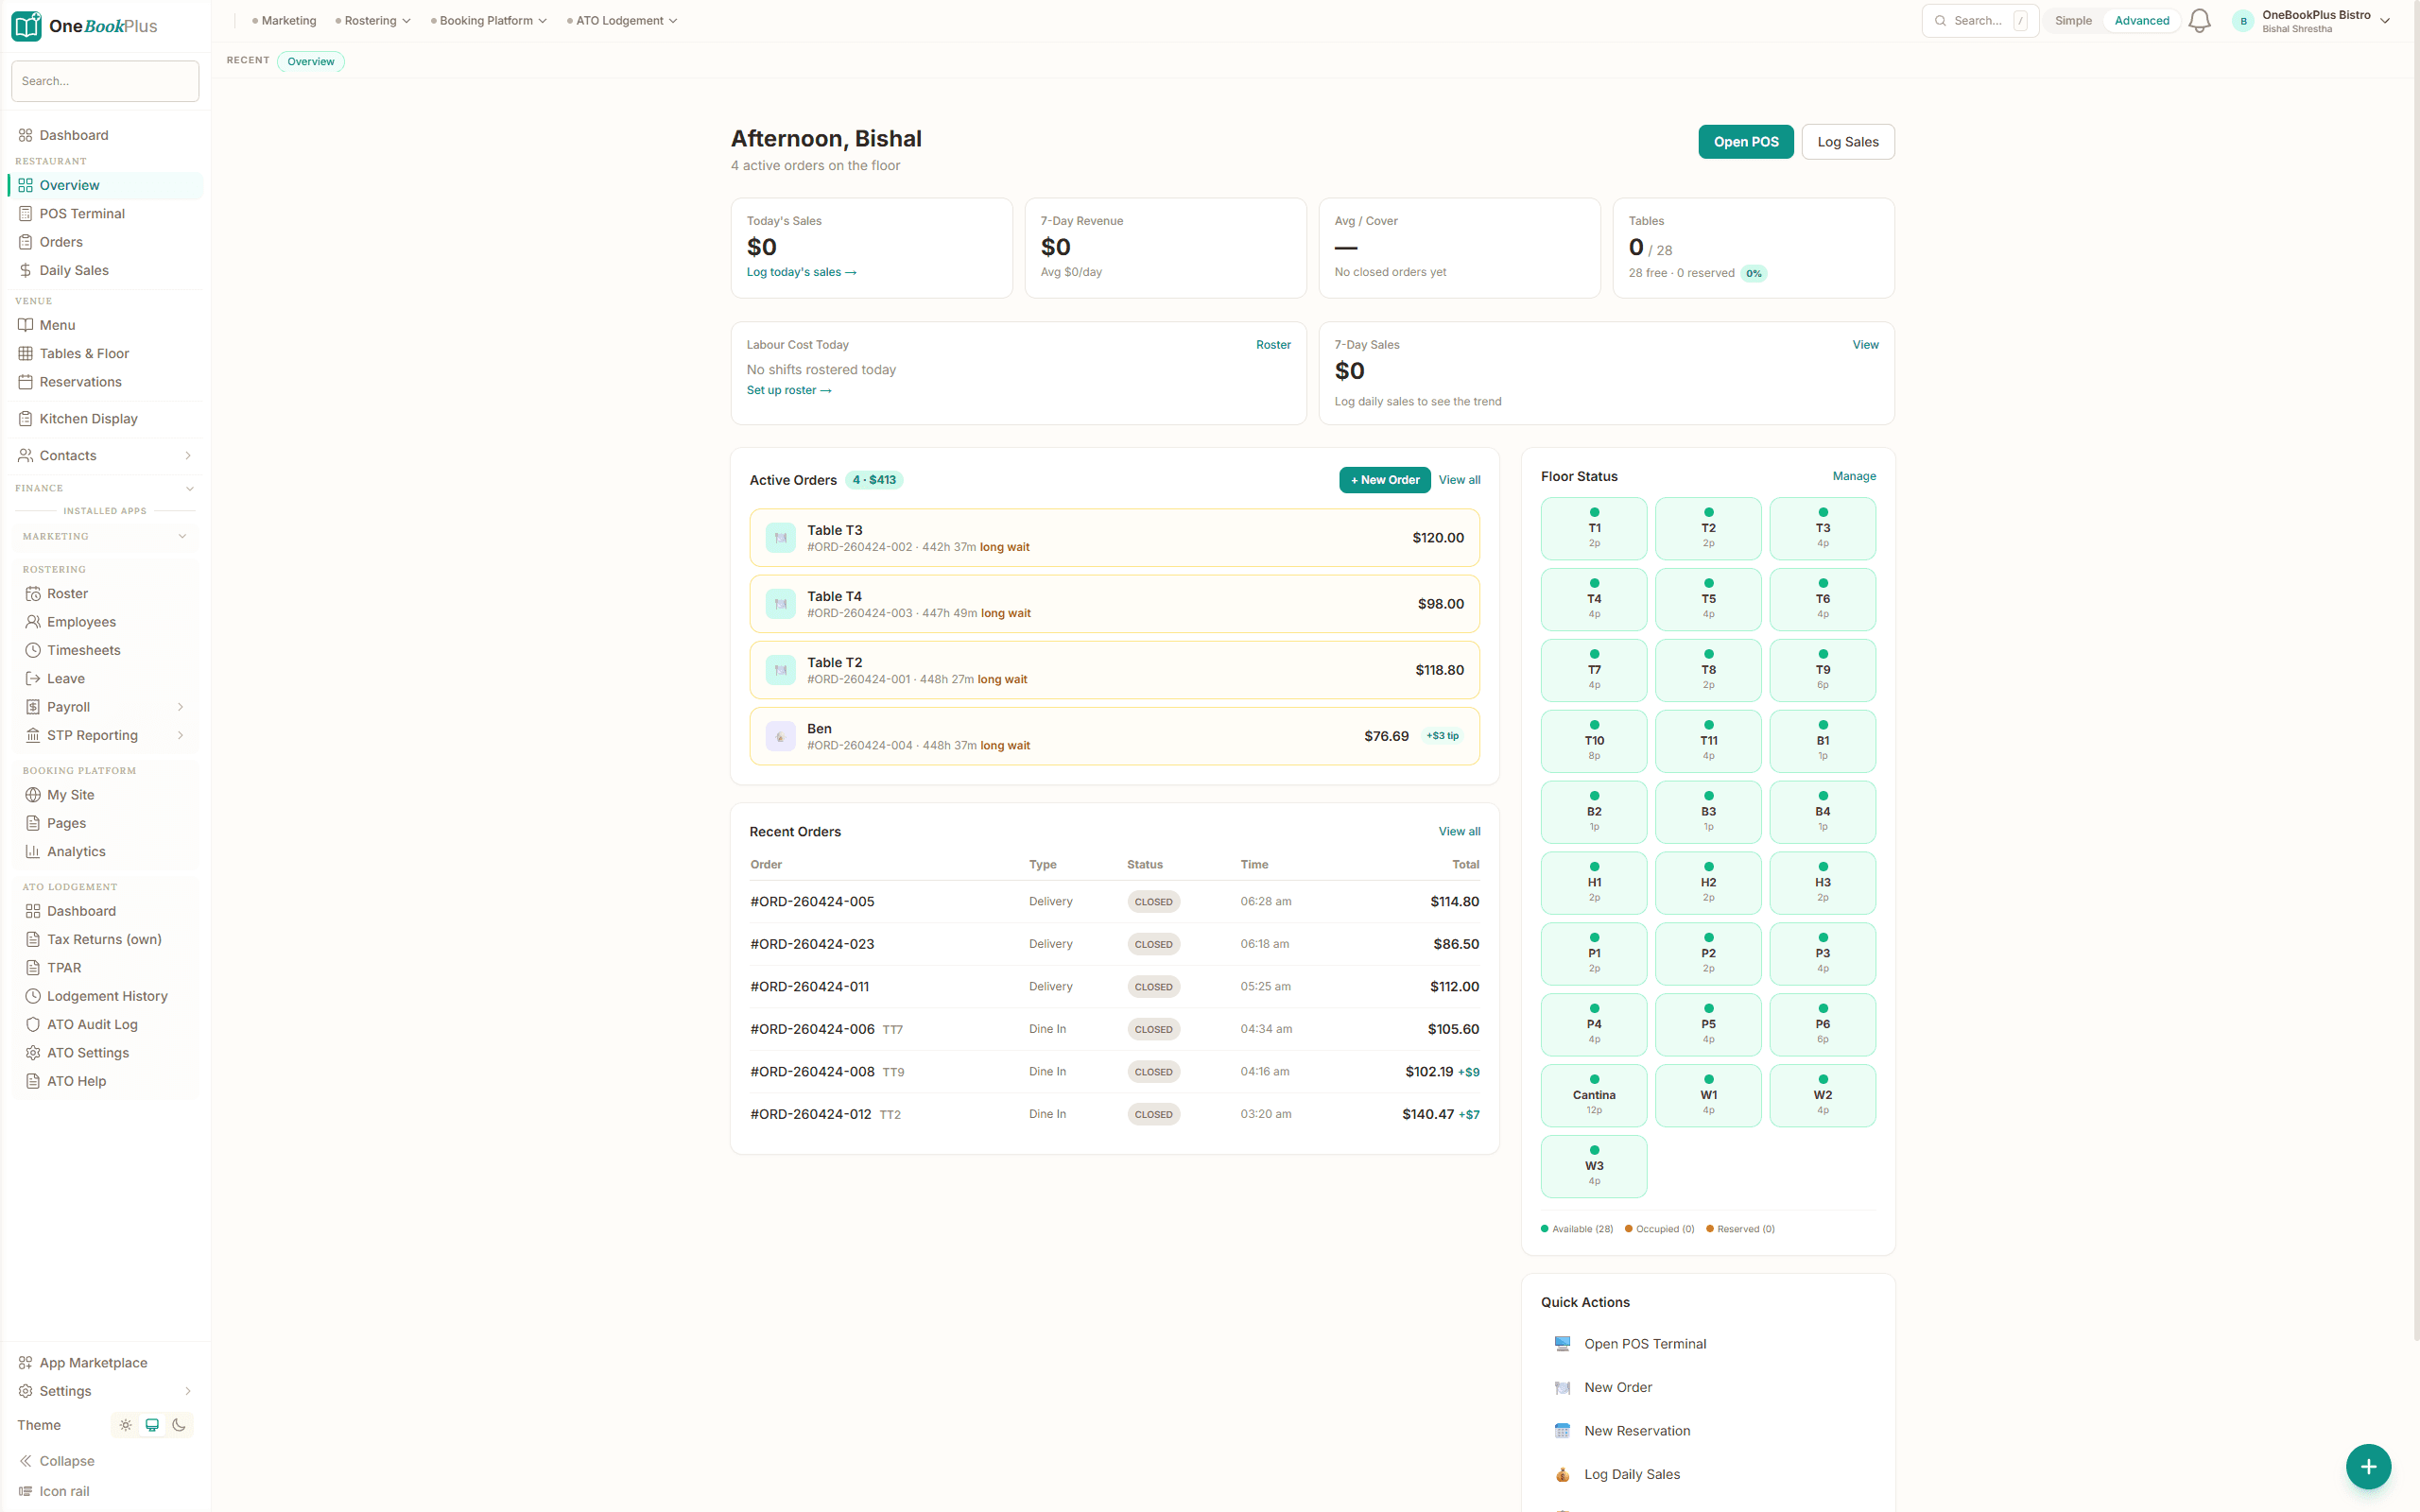Switch to Simple mode
The image size is (2420, 1512).
pyautogui.click(x=2073, y=21)
